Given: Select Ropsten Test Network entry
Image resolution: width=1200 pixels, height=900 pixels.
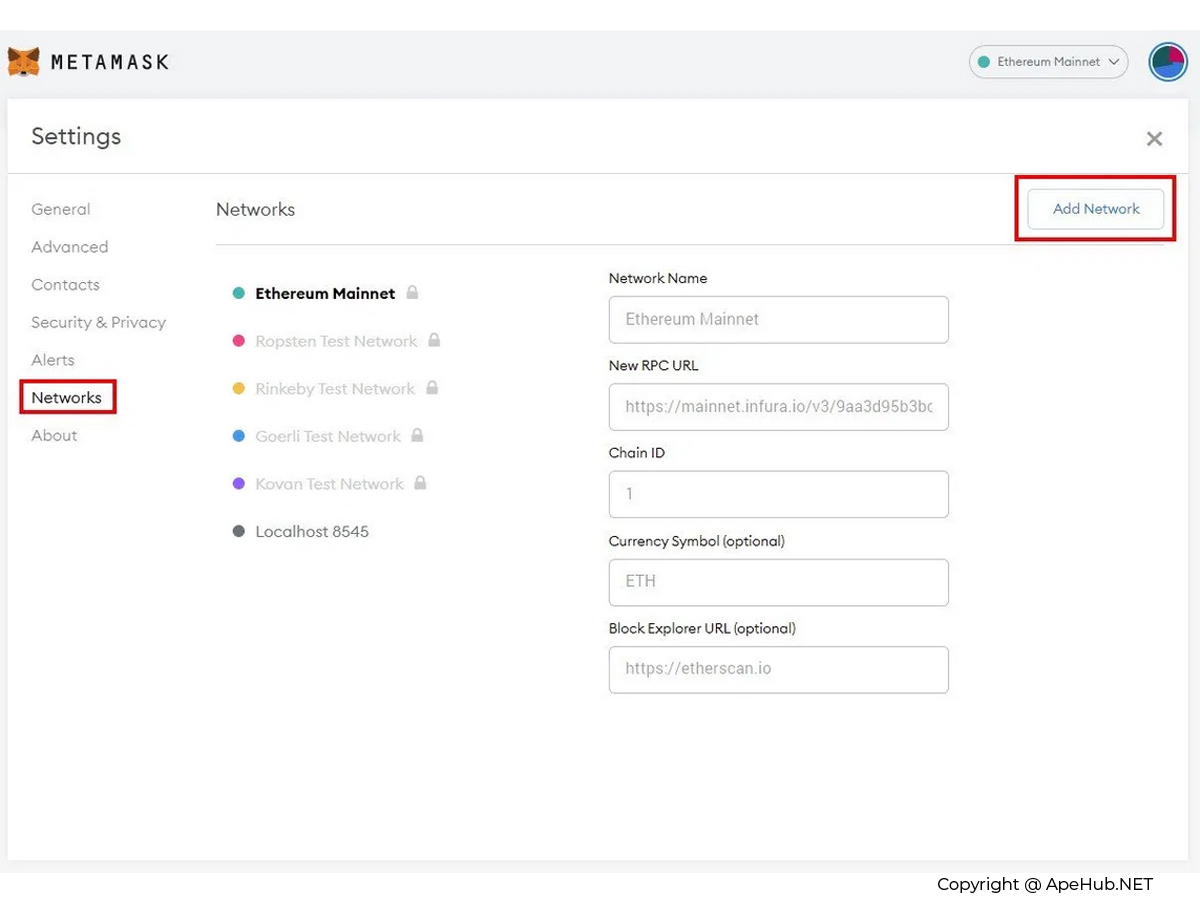Looking at the screenshot, I should [x=335, y=341].
